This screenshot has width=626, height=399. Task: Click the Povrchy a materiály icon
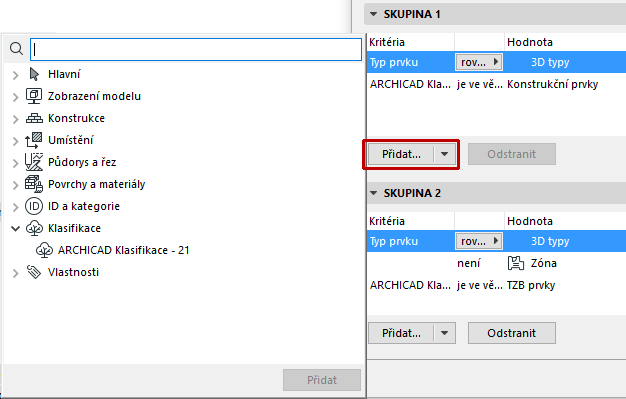(x=34, y=184)
